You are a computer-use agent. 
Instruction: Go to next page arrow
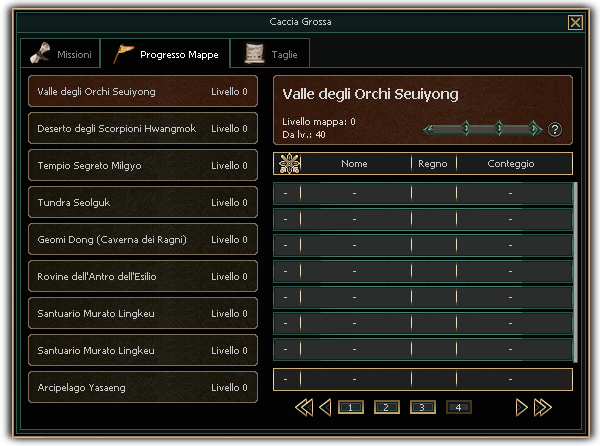point(521,407)
